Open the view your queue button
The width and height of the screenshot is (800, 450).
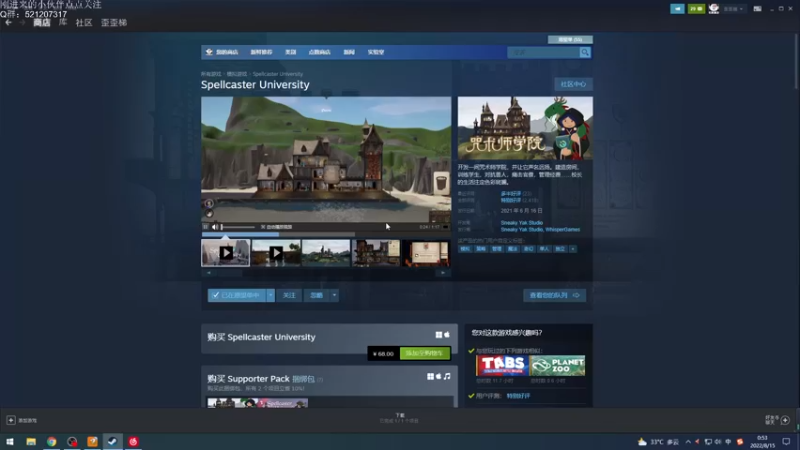554,295
